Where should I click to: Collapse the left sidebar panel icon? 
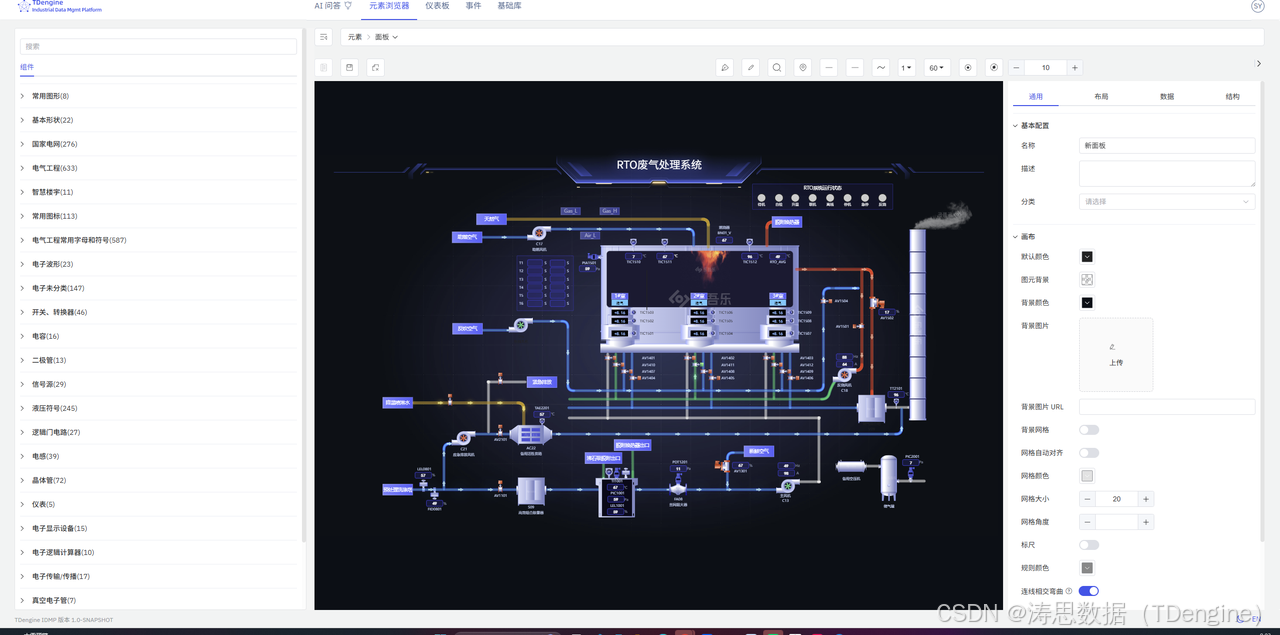323,37
